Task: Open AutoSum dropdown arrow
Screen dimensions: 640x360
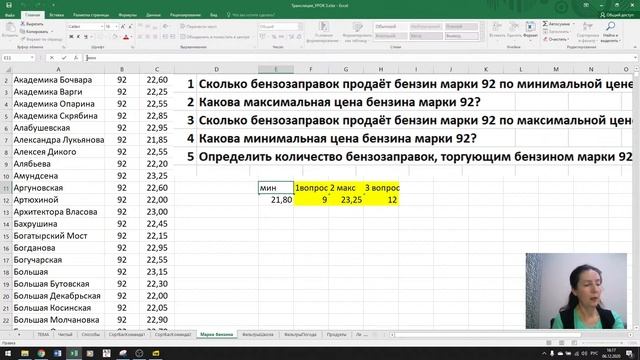Action: click(573, 24)
